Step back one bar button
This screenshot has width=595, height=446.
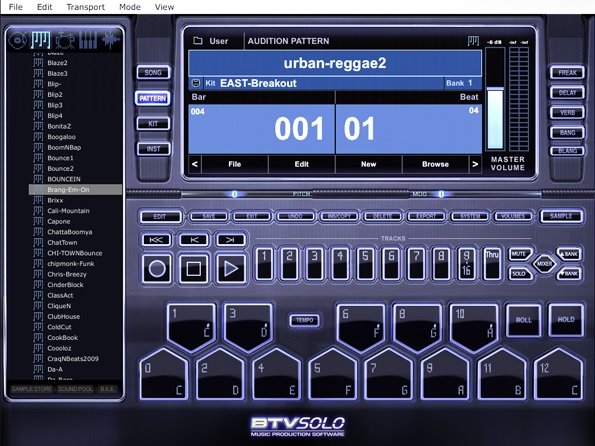[x=194, y=240]
